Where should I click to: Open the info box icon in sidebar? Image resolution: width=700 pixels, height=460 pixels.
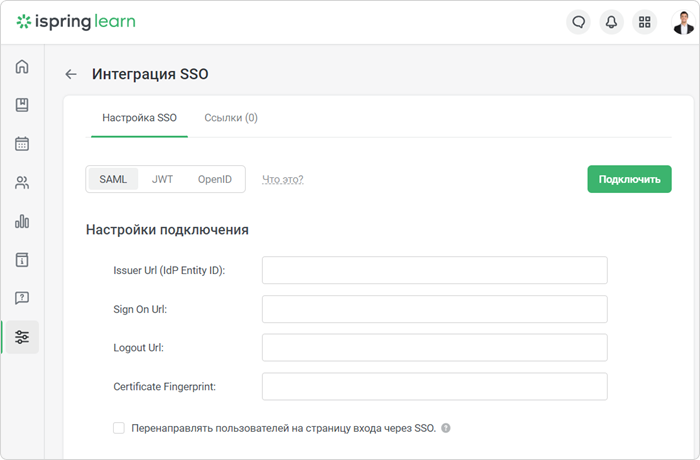pyautogui.click(x=22, y=259)
